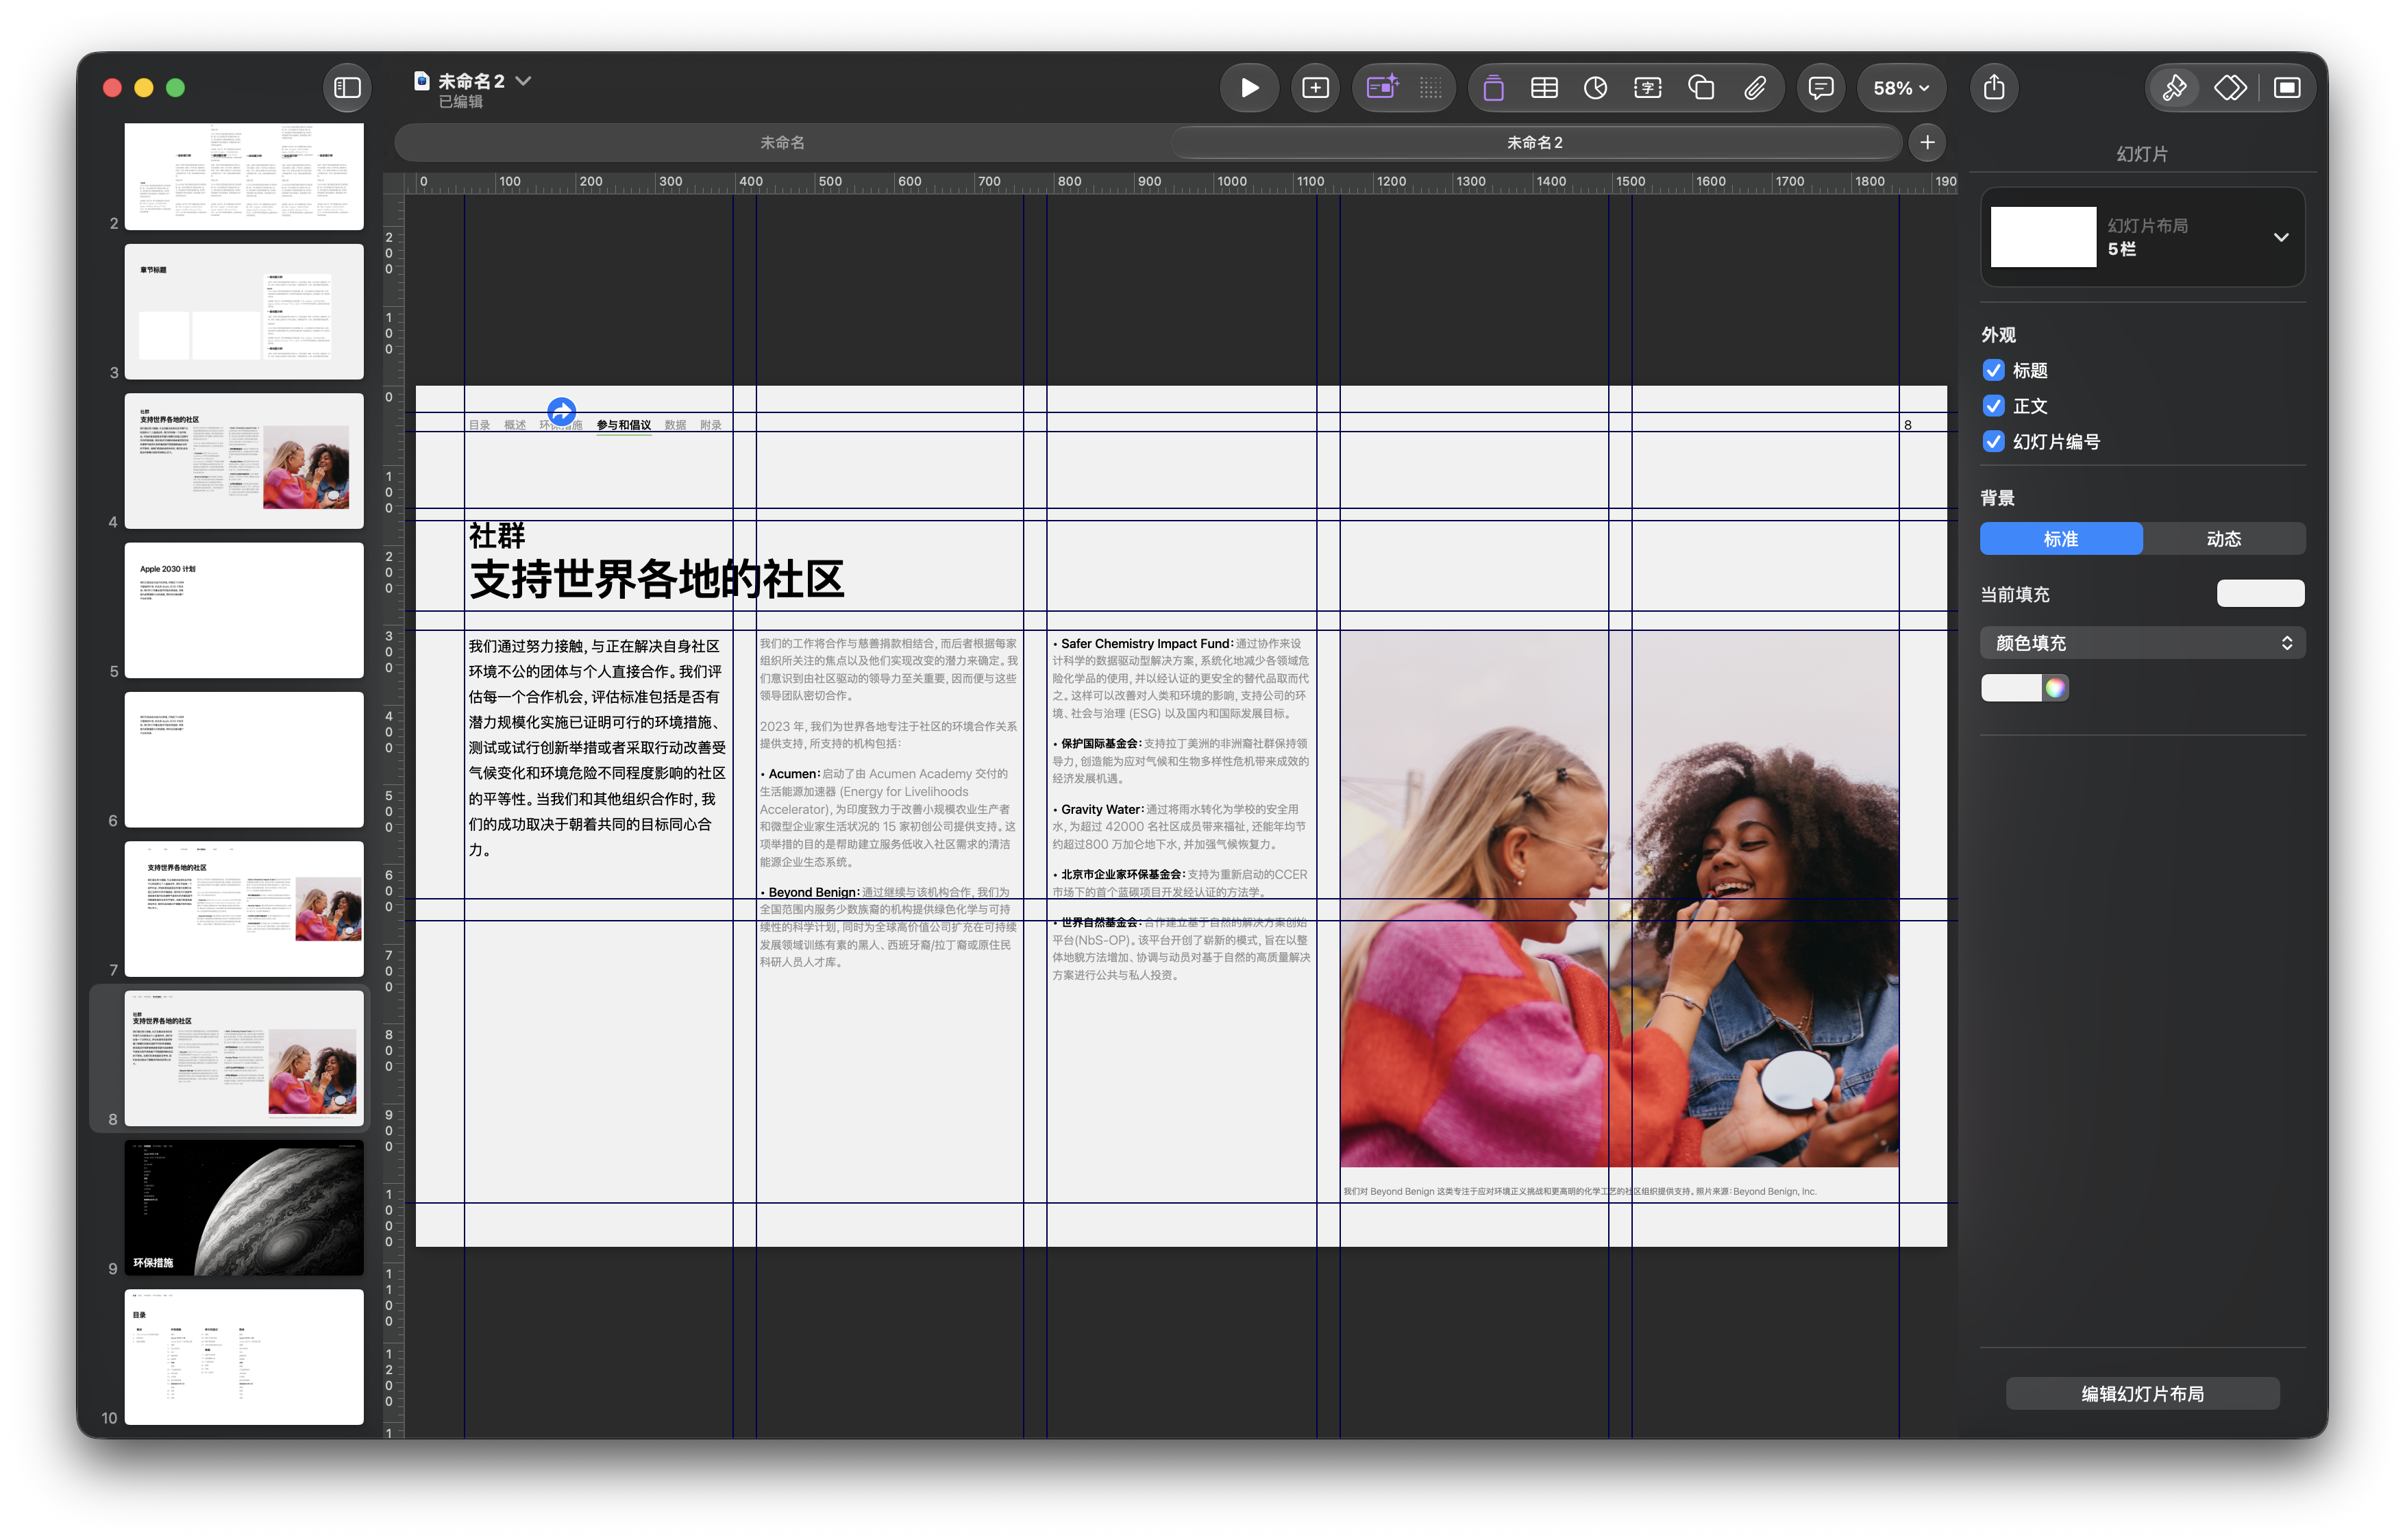This screenshot has height=1540, width=2405.
Task: Open the Format paintbrush inspector
Action: click(x=2174, y=88)
